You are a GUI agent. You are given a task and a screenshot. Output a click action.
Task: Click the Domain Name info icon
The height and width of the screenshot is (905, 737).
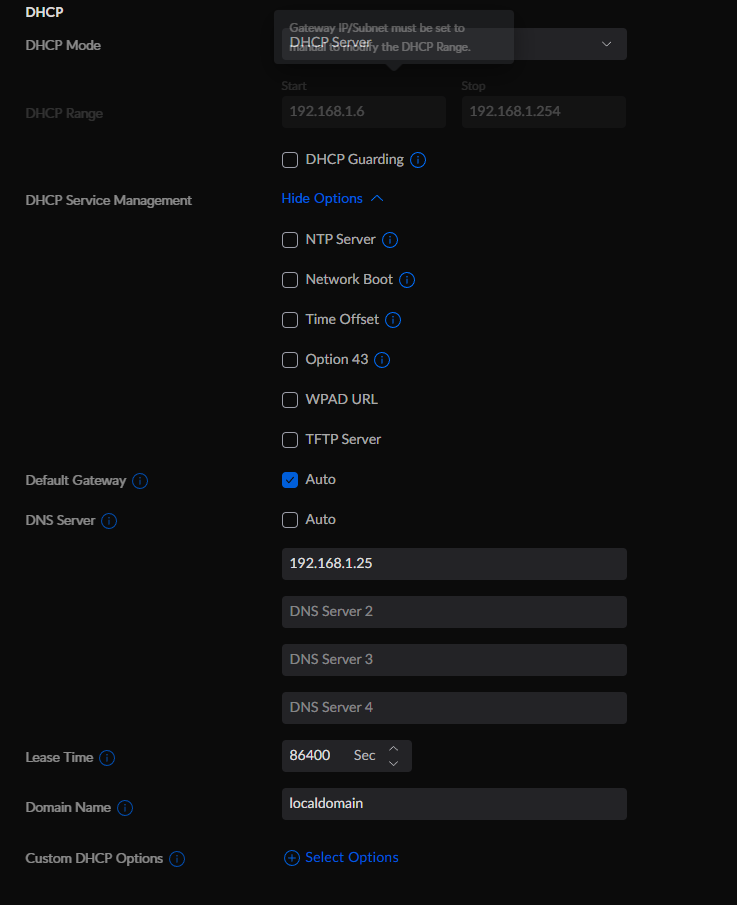pyautogui.click(x=125, y=807)
